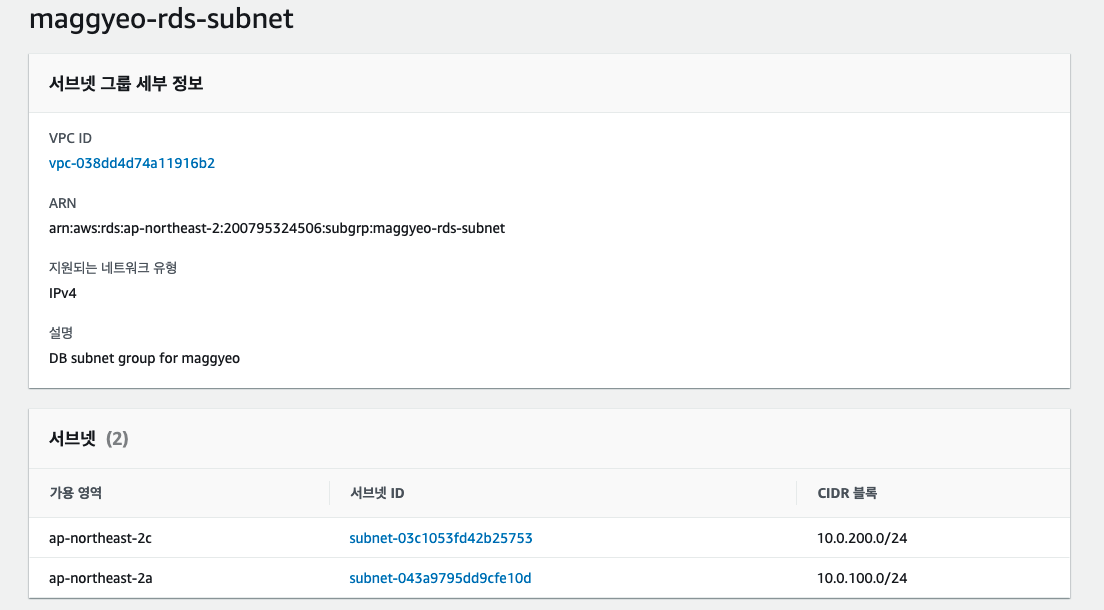Click the 서브넷 그룹 세부 정보 panel header

[126, 84]
